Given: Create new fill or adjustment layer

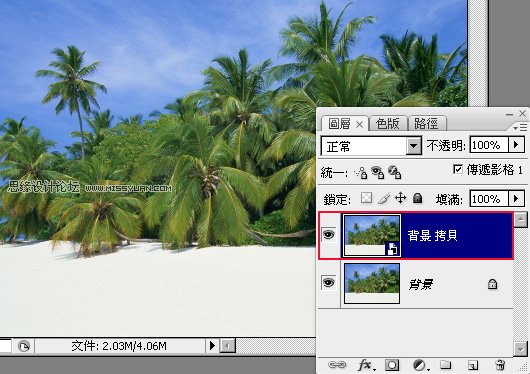Looking at the screenshot, I should click(x=420, y=365).
